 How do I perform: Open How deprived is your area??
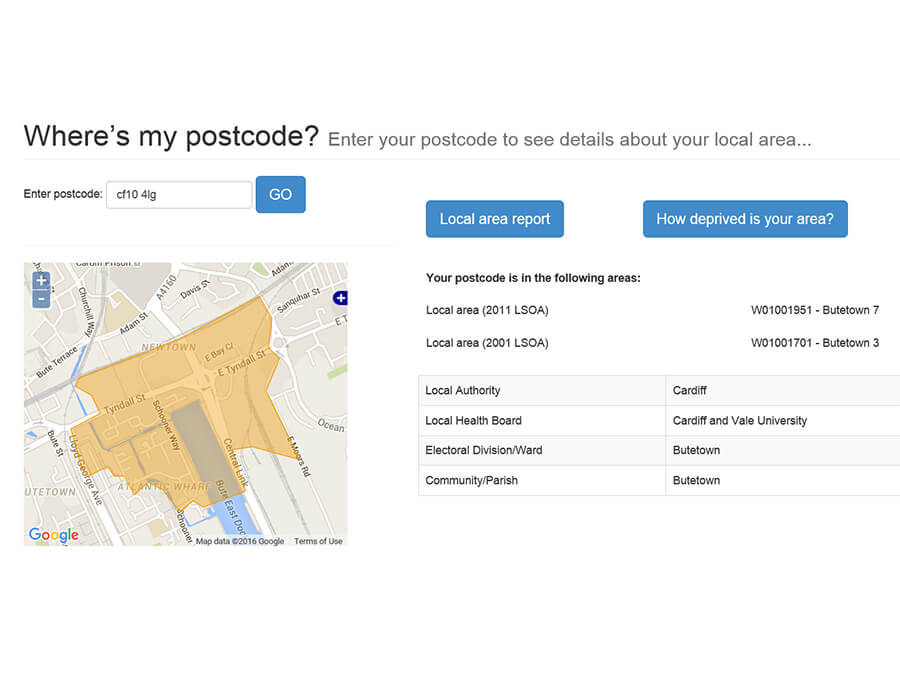click(x=745, y=219)
